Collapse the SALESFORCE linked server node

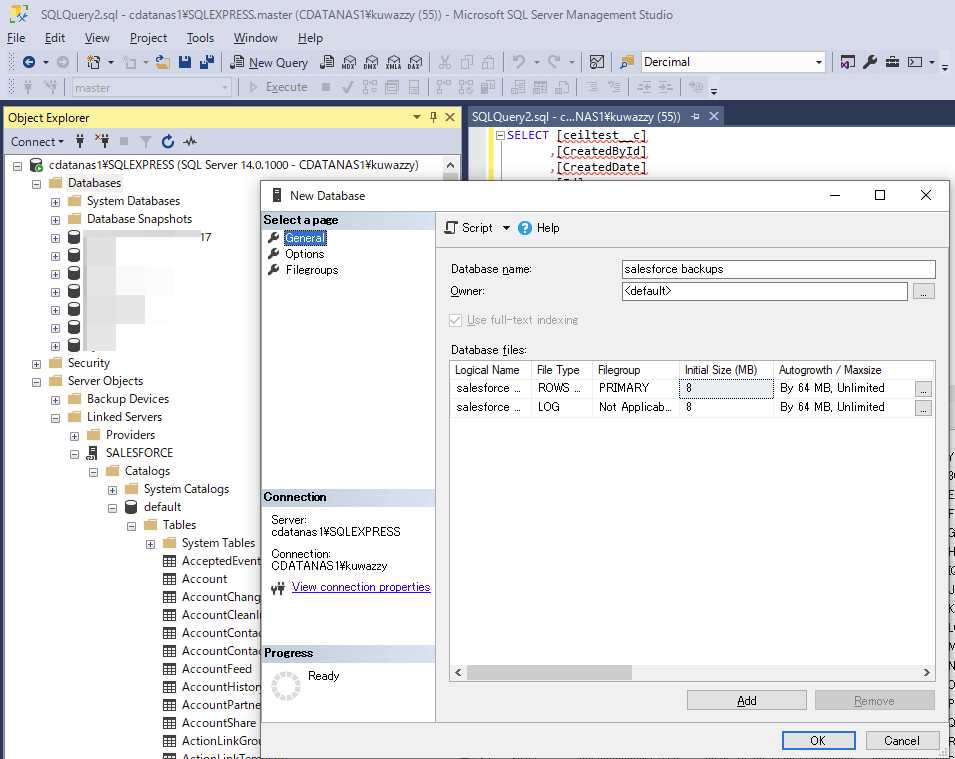coord(75,453)
